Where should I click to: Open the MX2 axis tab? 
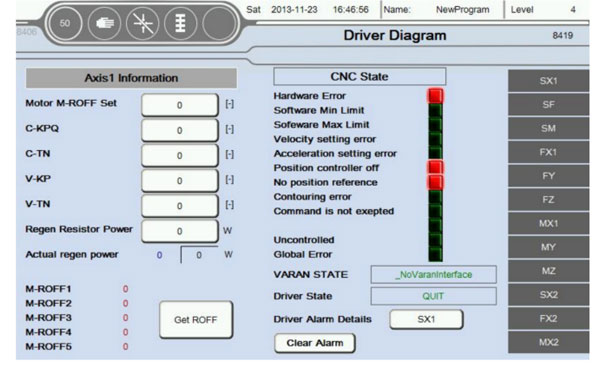548,342
